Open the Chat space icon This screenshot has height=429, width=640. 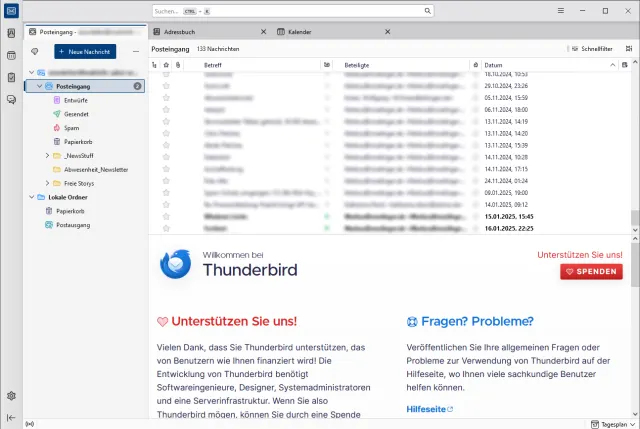pos(11,99)
